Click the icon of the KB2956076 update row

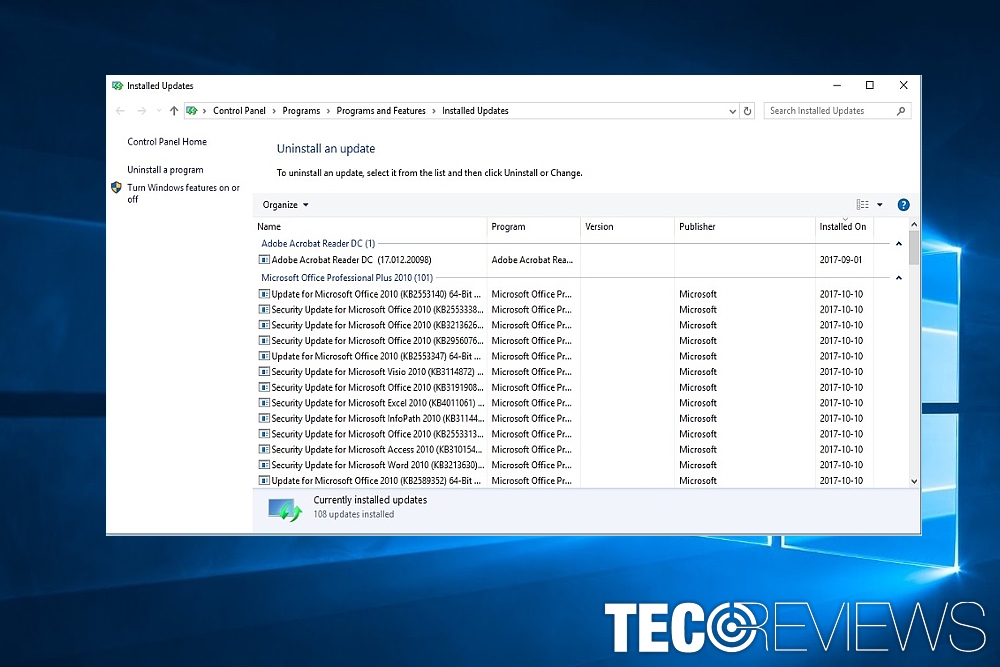tap(264, 341)
